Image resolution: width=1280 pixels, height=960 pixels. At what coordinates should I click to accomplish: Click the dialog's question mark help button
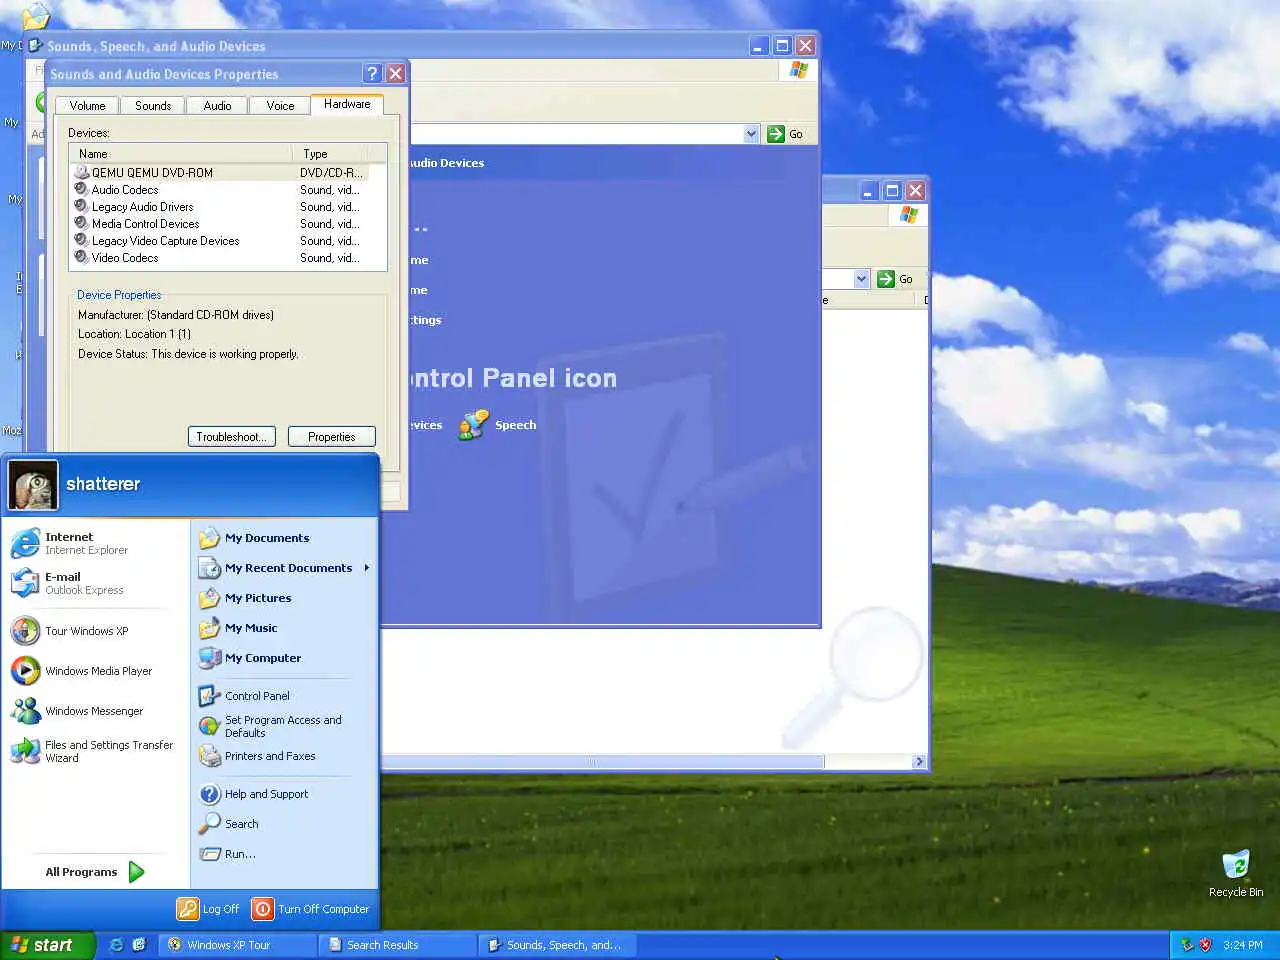click(x=372, y=73)
